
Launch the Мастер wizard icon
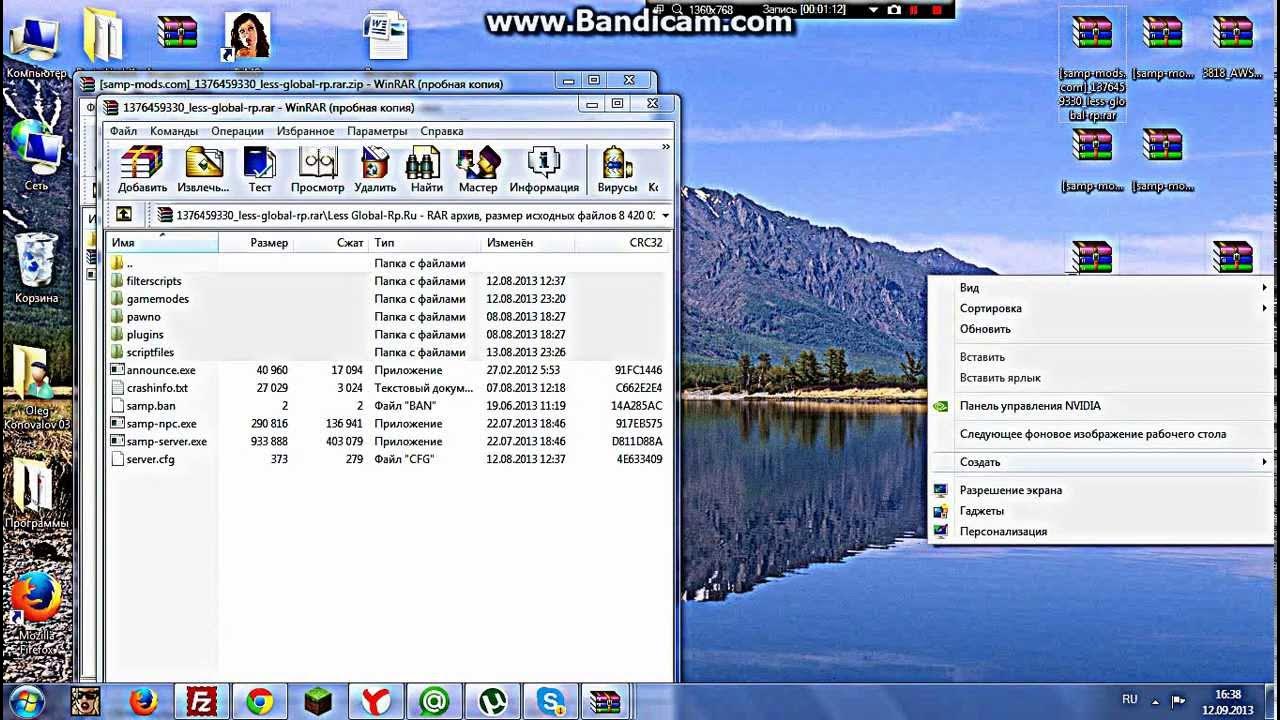[478, 169]
